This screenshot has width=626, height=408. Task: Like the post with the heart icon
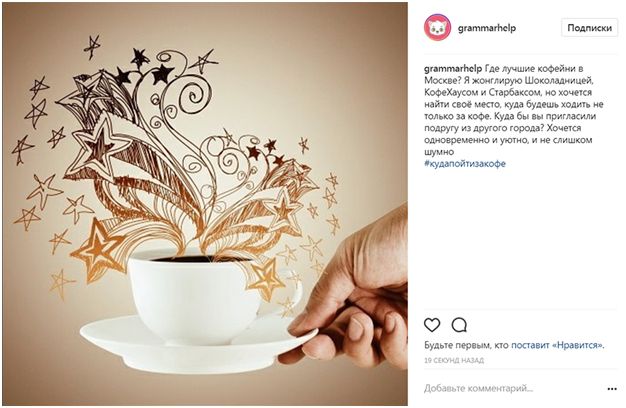pyautogui.click(x=432, y=325)
